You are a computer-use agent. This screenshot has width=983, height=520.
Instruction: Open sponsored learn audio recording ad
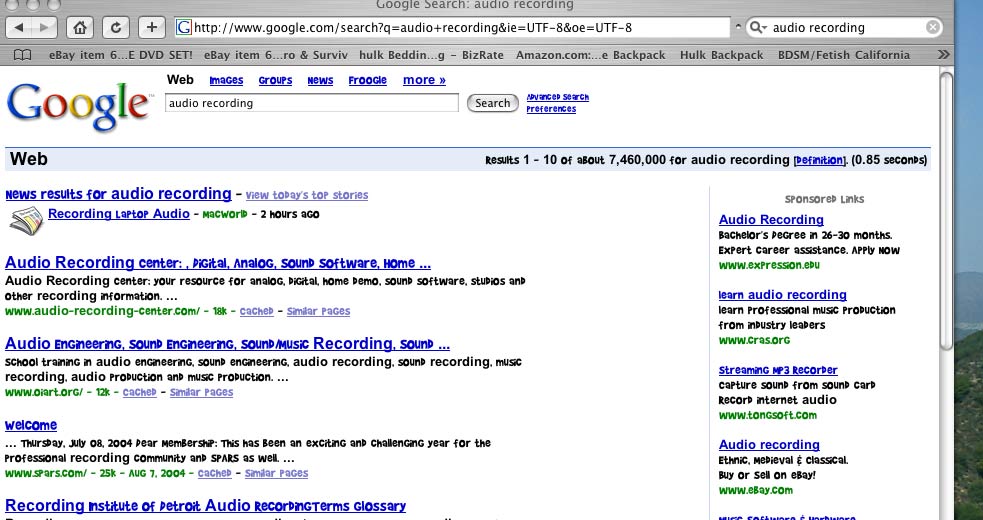(x=782, y=295)
